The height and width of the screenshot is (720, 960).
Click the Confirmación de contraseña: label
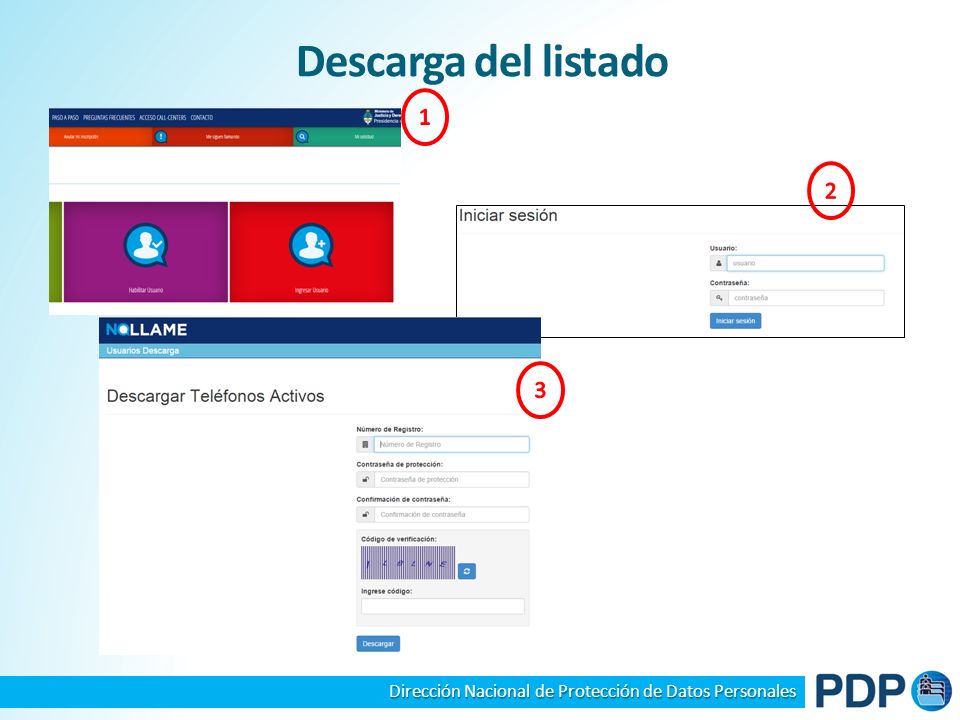[403, 499]
